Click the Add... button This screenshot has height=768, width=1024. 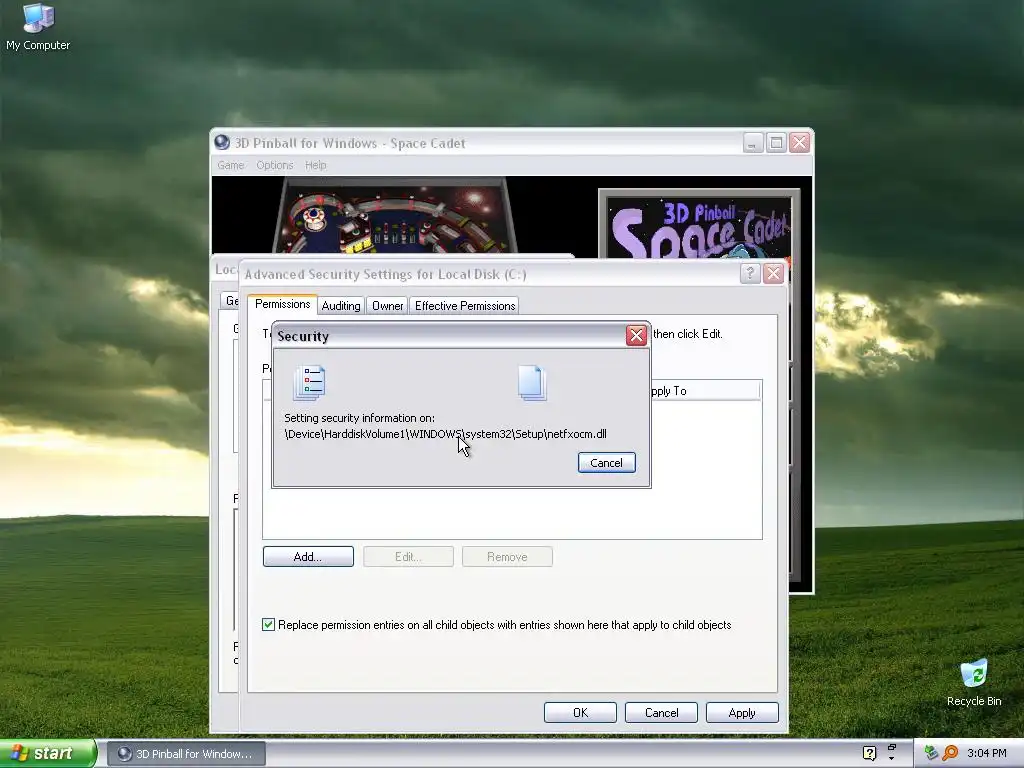308,556
